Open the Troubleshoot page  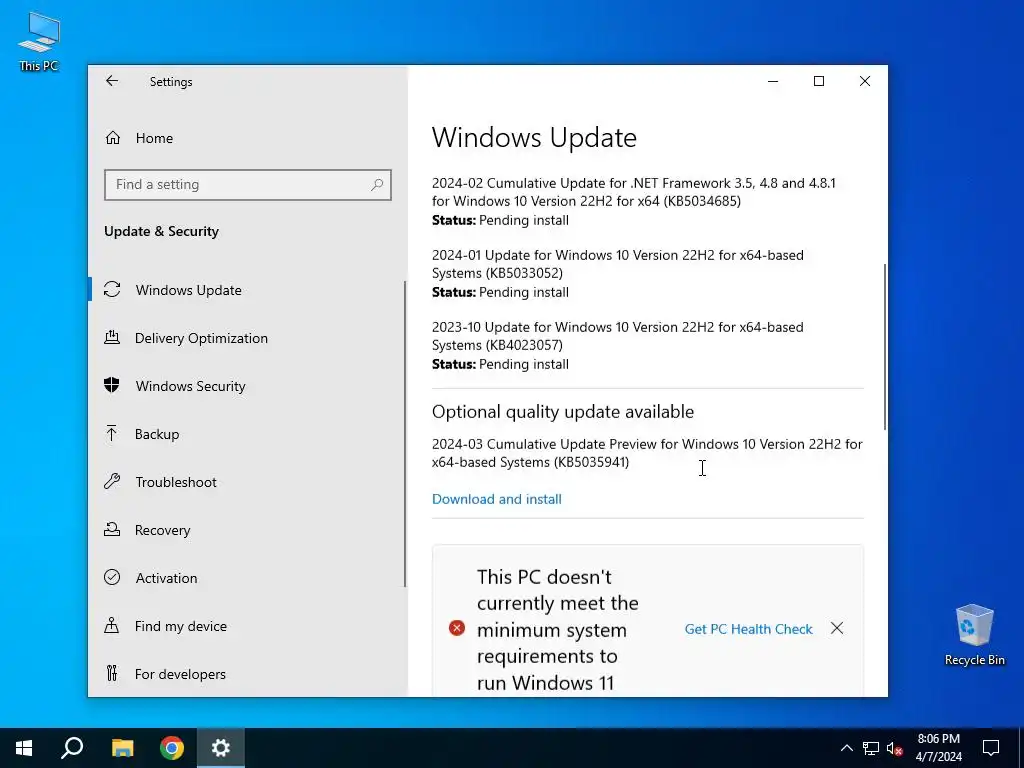coord(248,482)
